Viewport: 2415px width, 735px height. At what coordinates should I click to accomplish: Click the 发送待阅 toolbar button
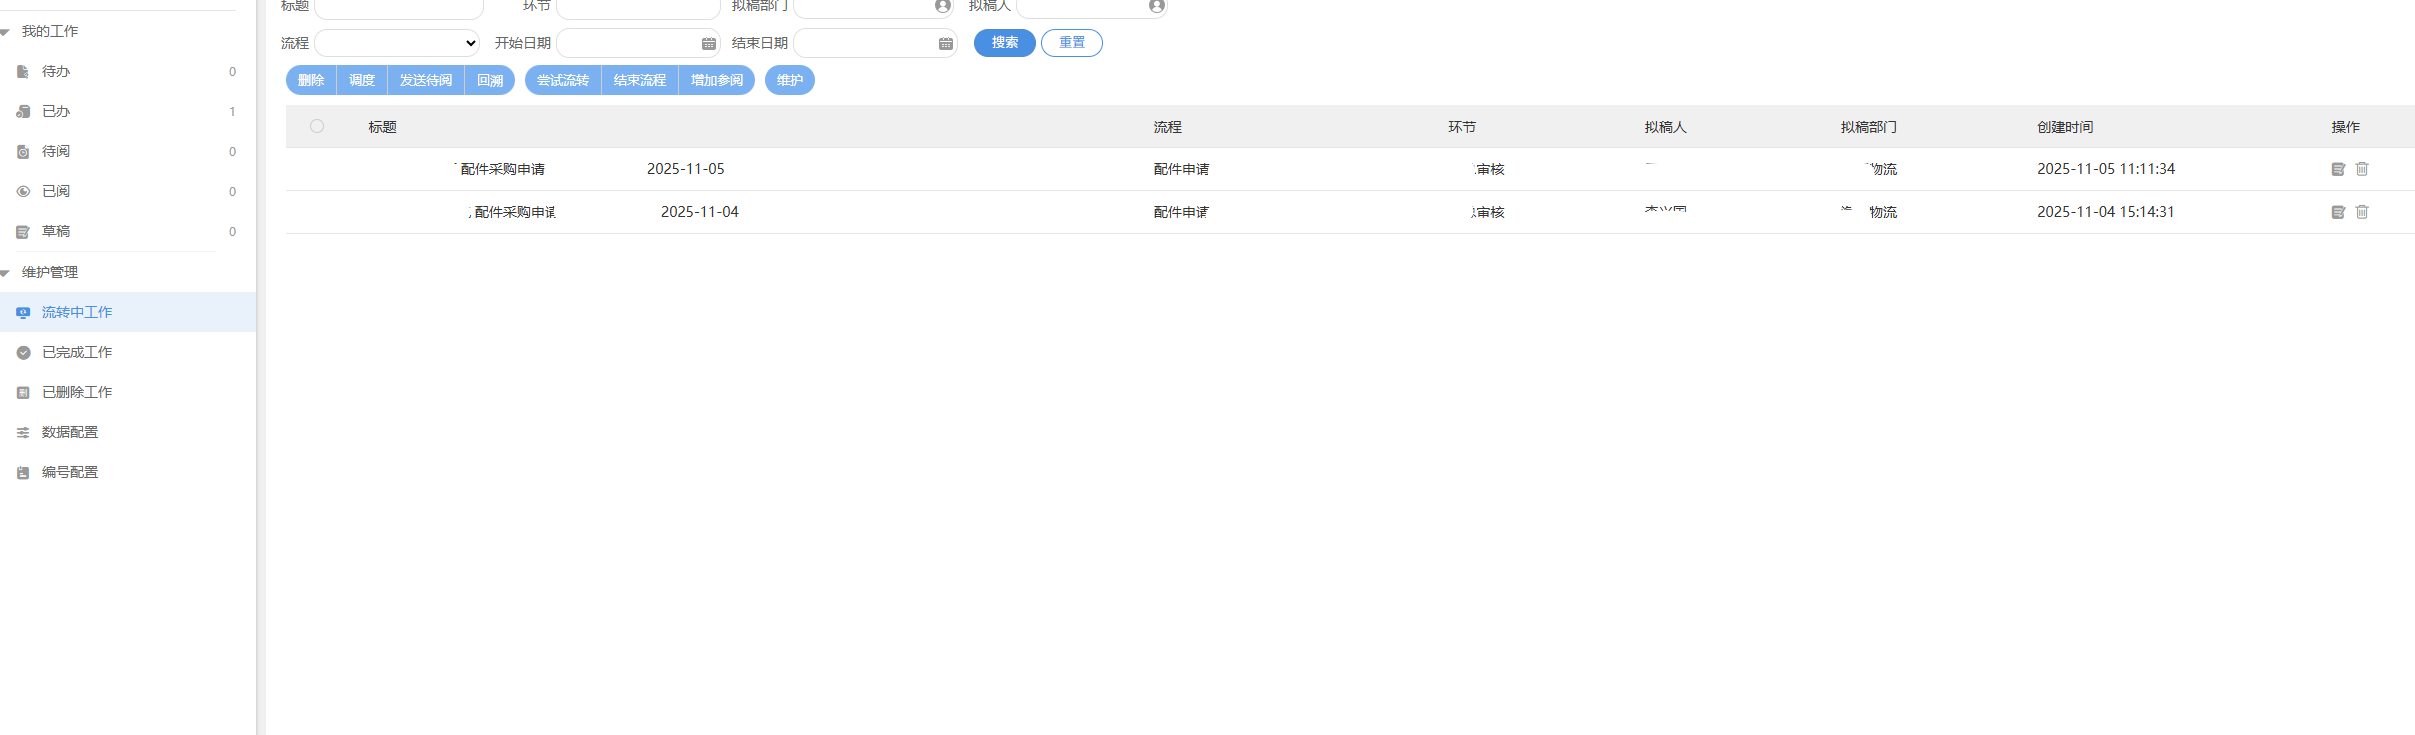(426, 80)
